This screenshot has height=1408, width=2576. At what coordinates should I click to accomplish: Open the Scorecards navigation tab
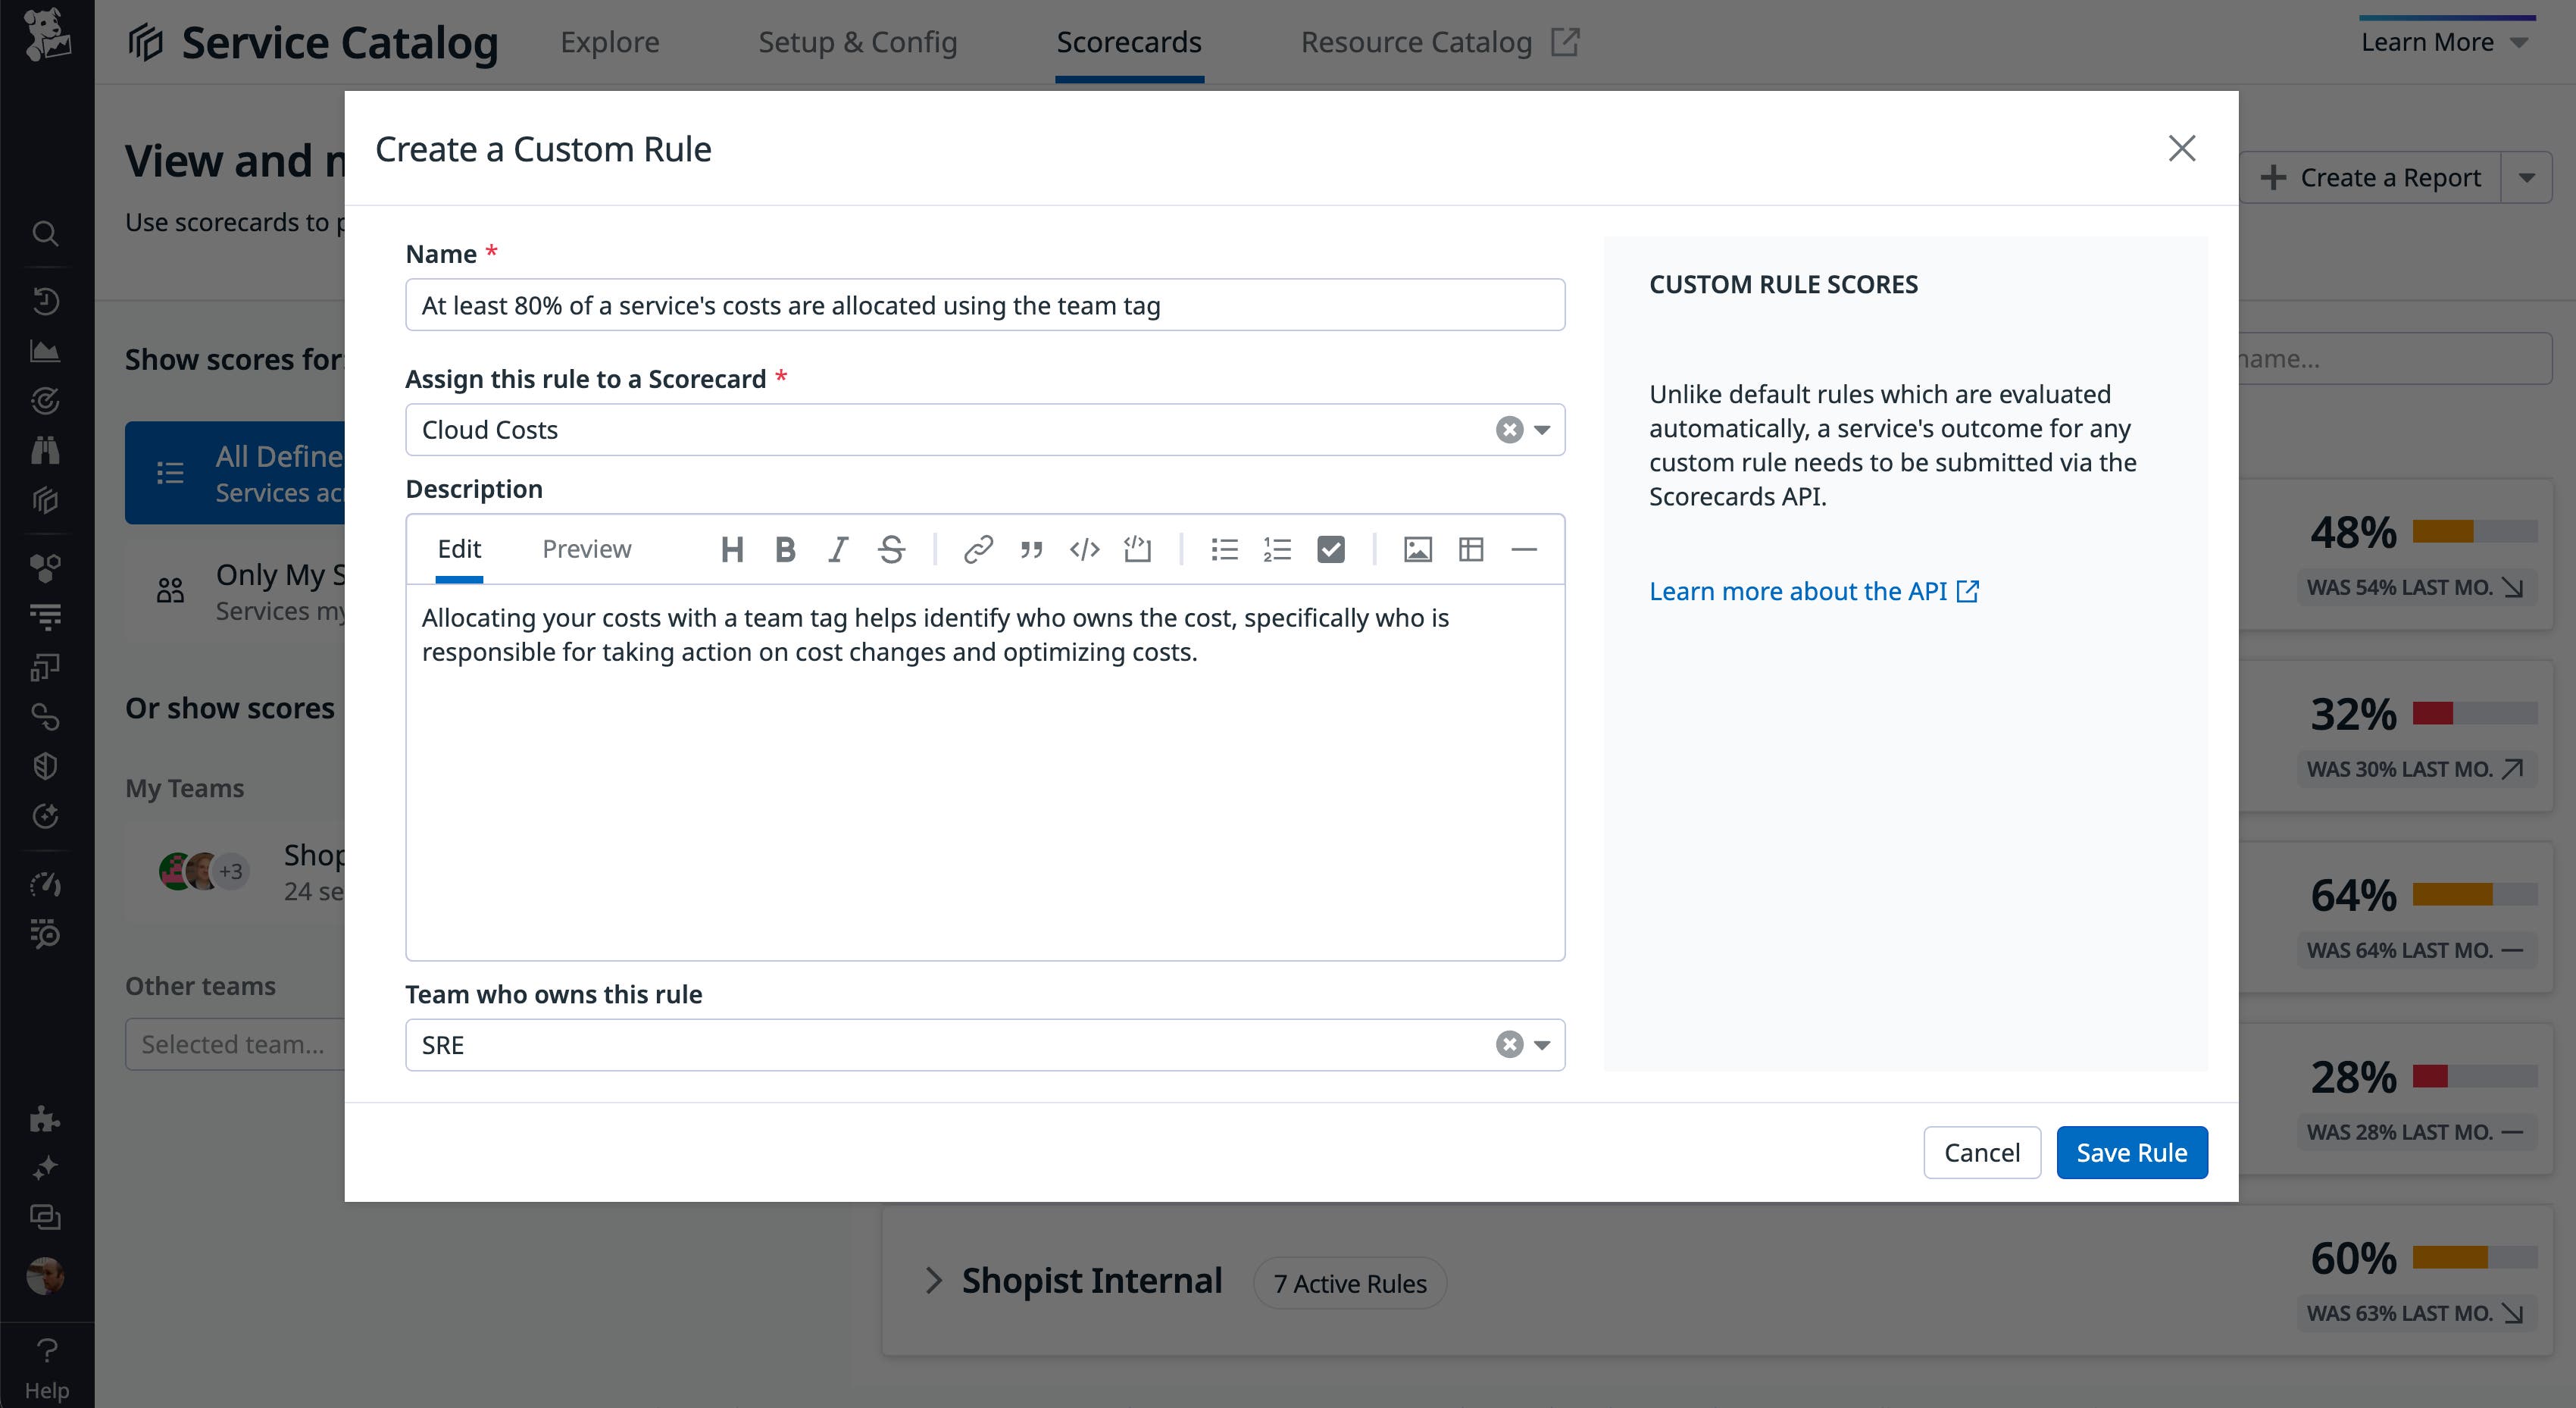(1128, 42)
